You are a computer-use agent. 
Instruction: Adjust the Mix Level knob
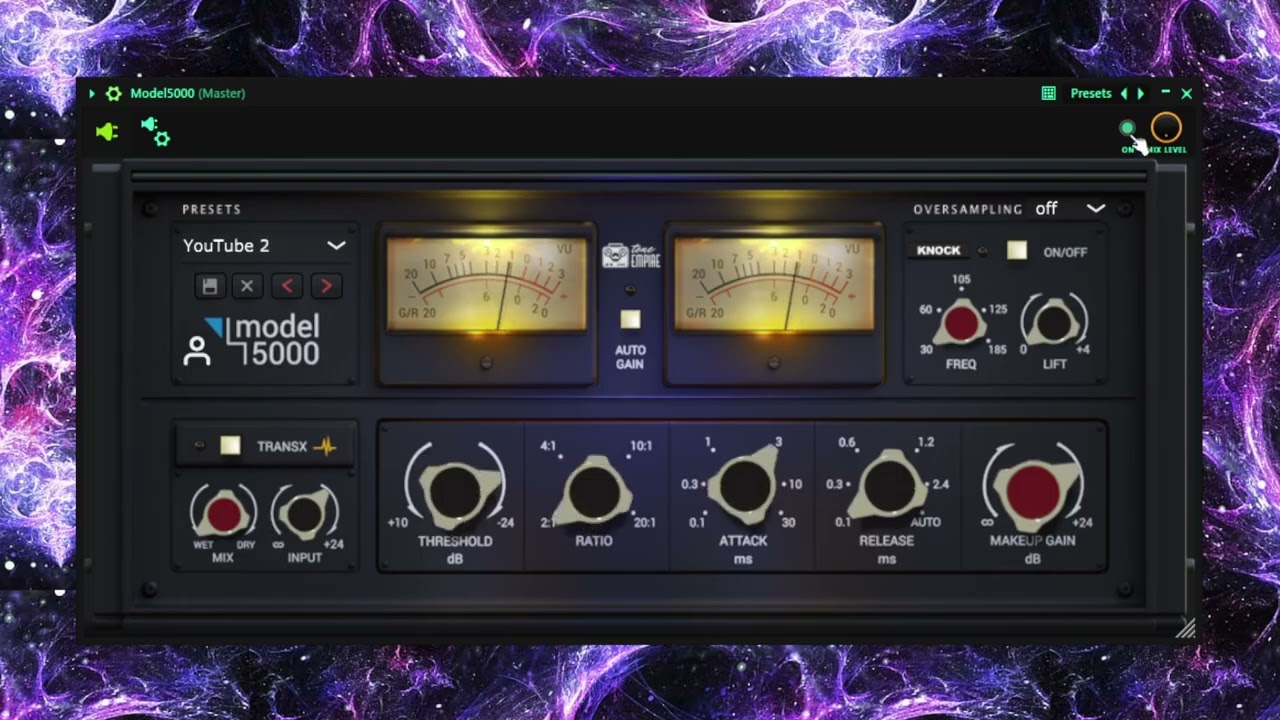click(1166, 128)
